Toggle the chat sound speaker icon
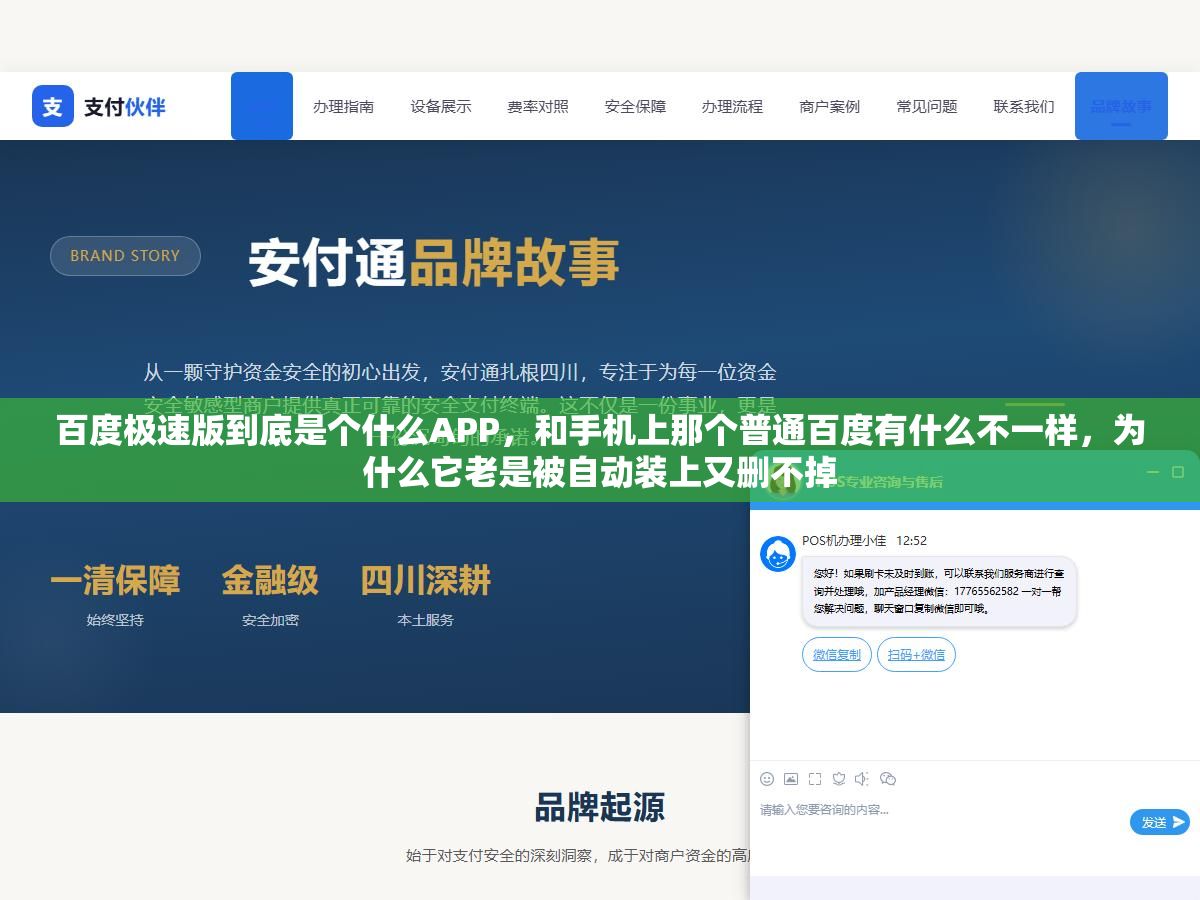Image resolution: width=1200 pixels, height=900 pixels. click(x=863, y=779)
